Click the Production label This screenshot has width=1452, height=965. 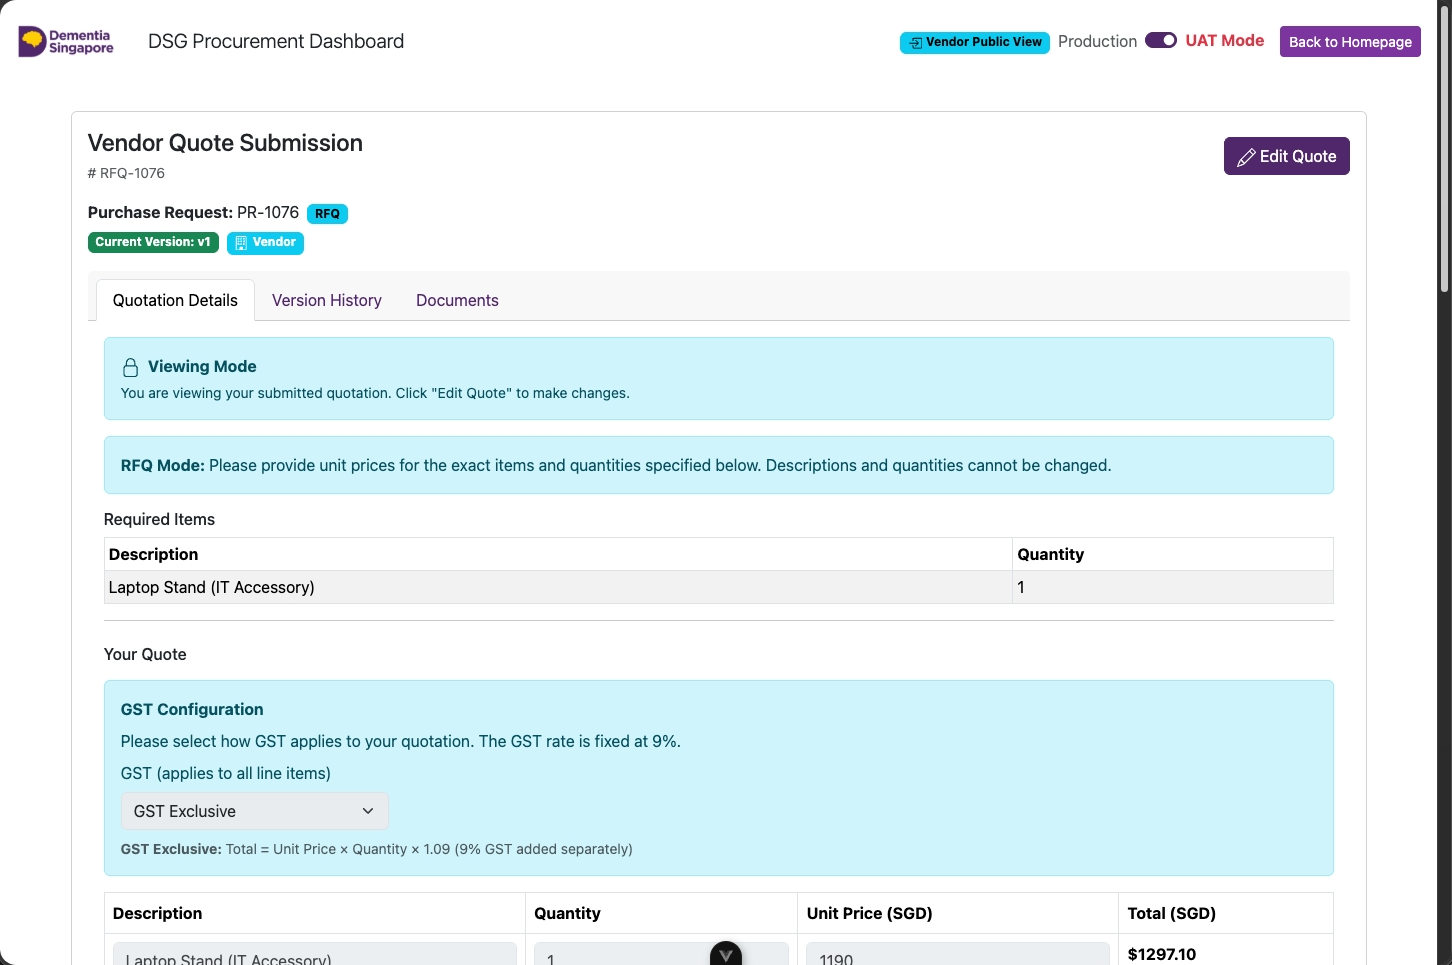point(1097,41)
